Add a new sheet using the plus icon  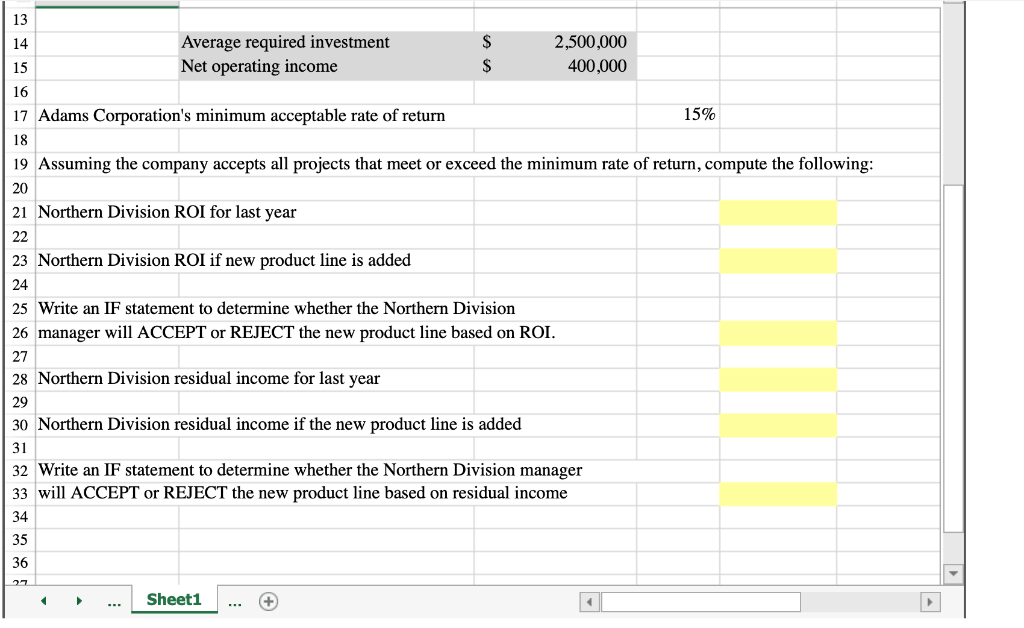click(x=268, y=600)
